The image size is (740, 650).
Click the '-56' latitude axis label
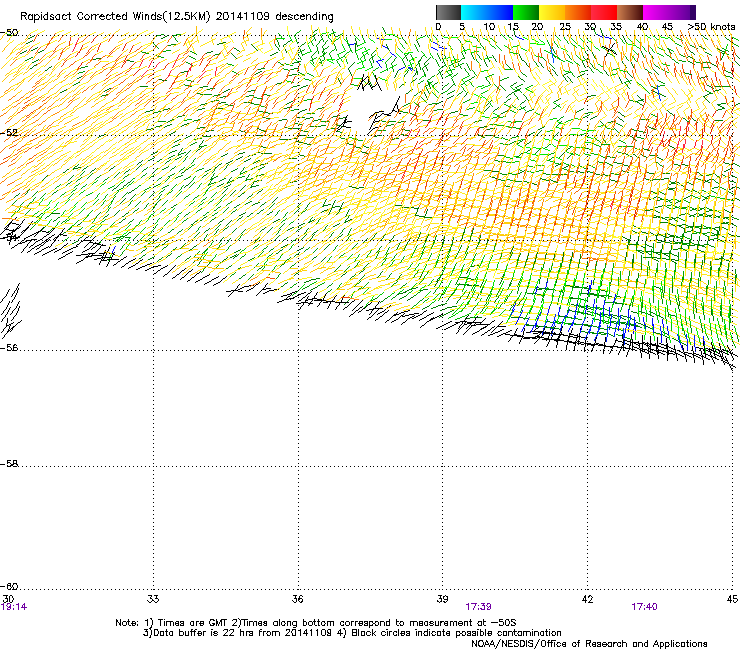coord(9,348)
